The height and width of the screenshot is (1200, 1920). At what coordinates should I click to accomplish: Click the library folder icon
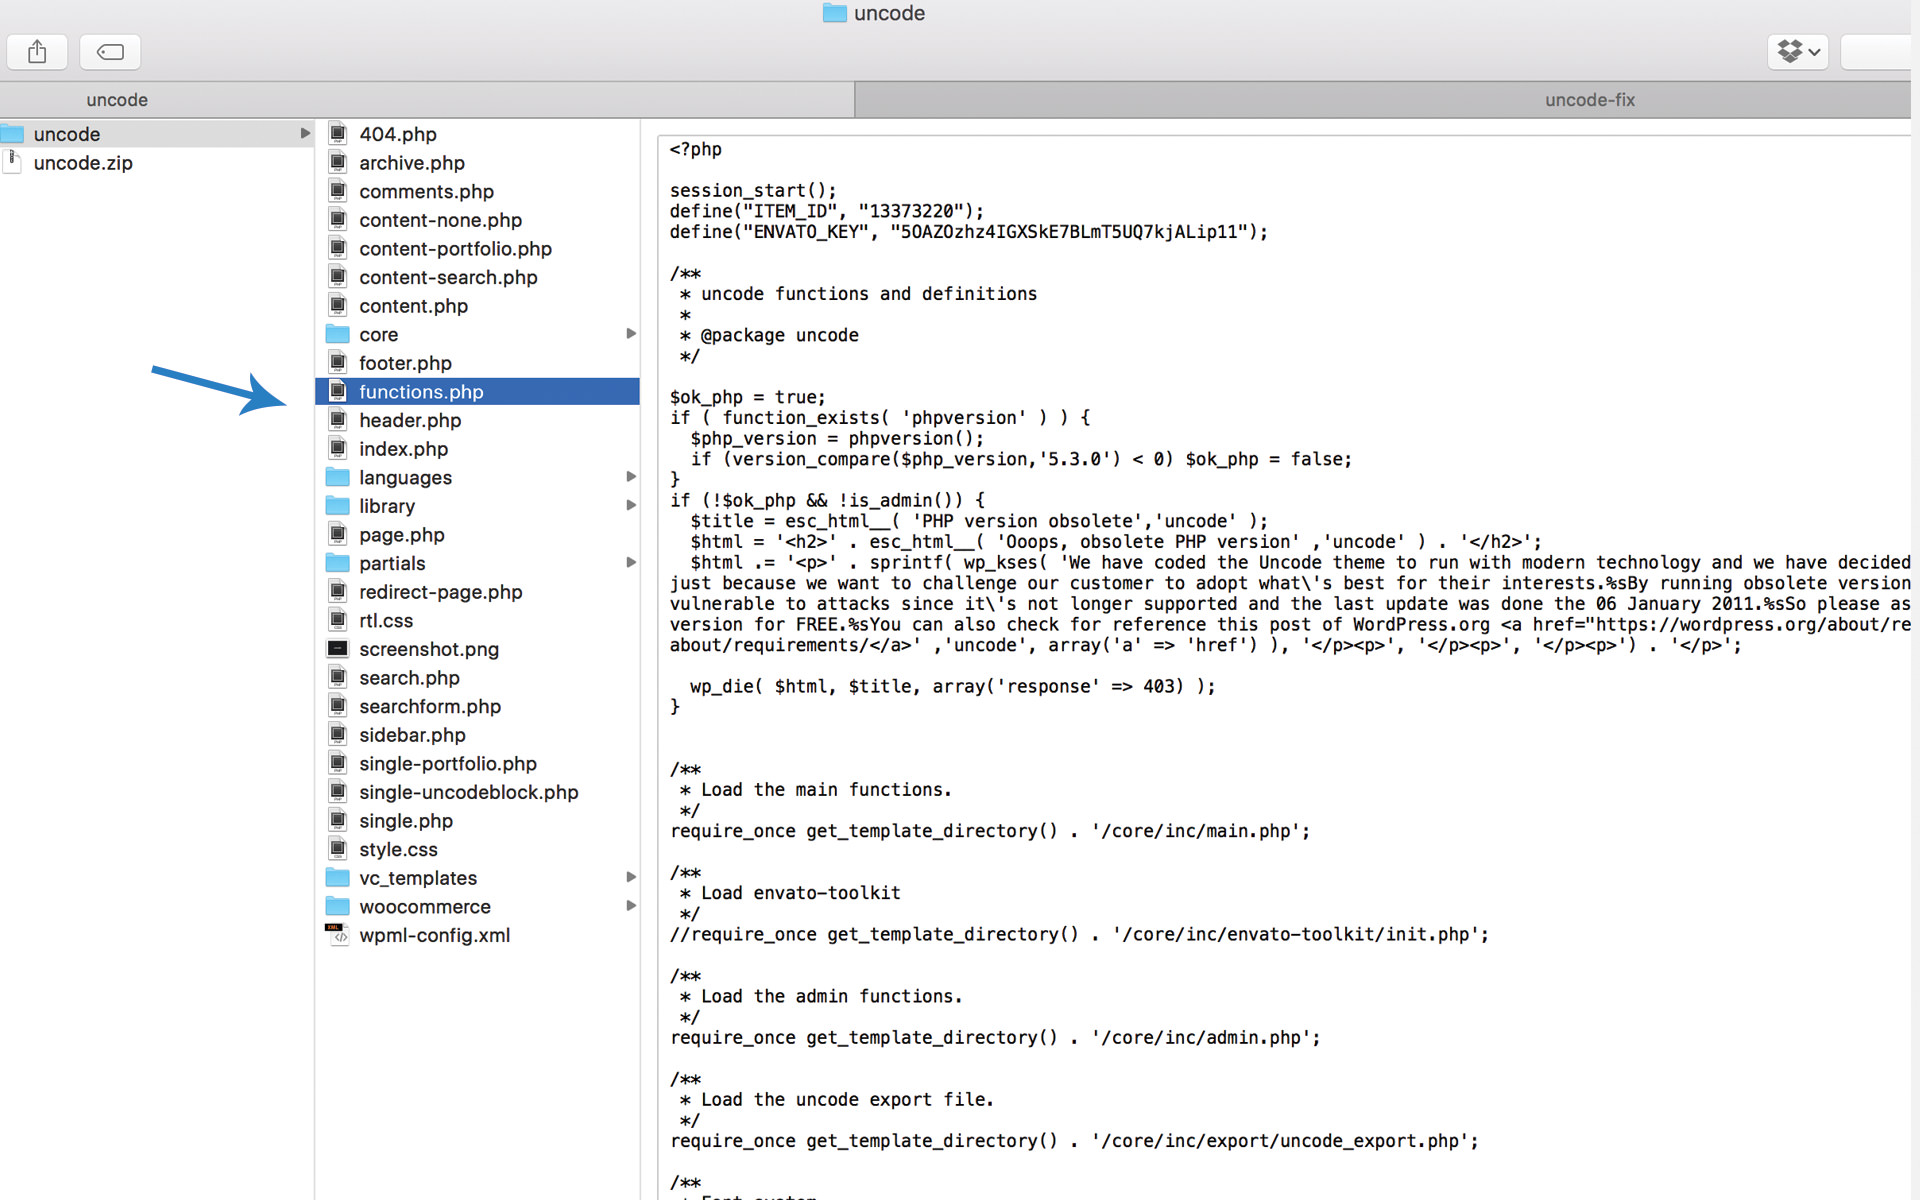(338, 506)
